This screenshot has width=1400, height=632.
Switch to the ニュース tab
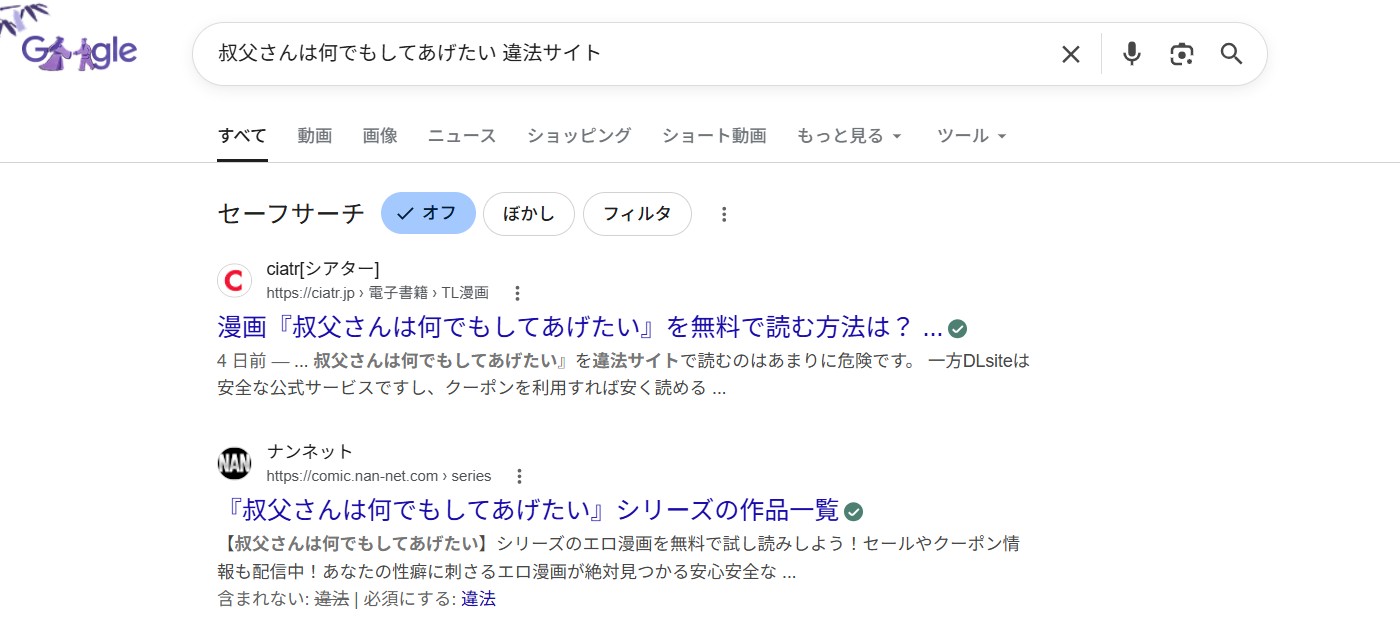click(462, 136)
